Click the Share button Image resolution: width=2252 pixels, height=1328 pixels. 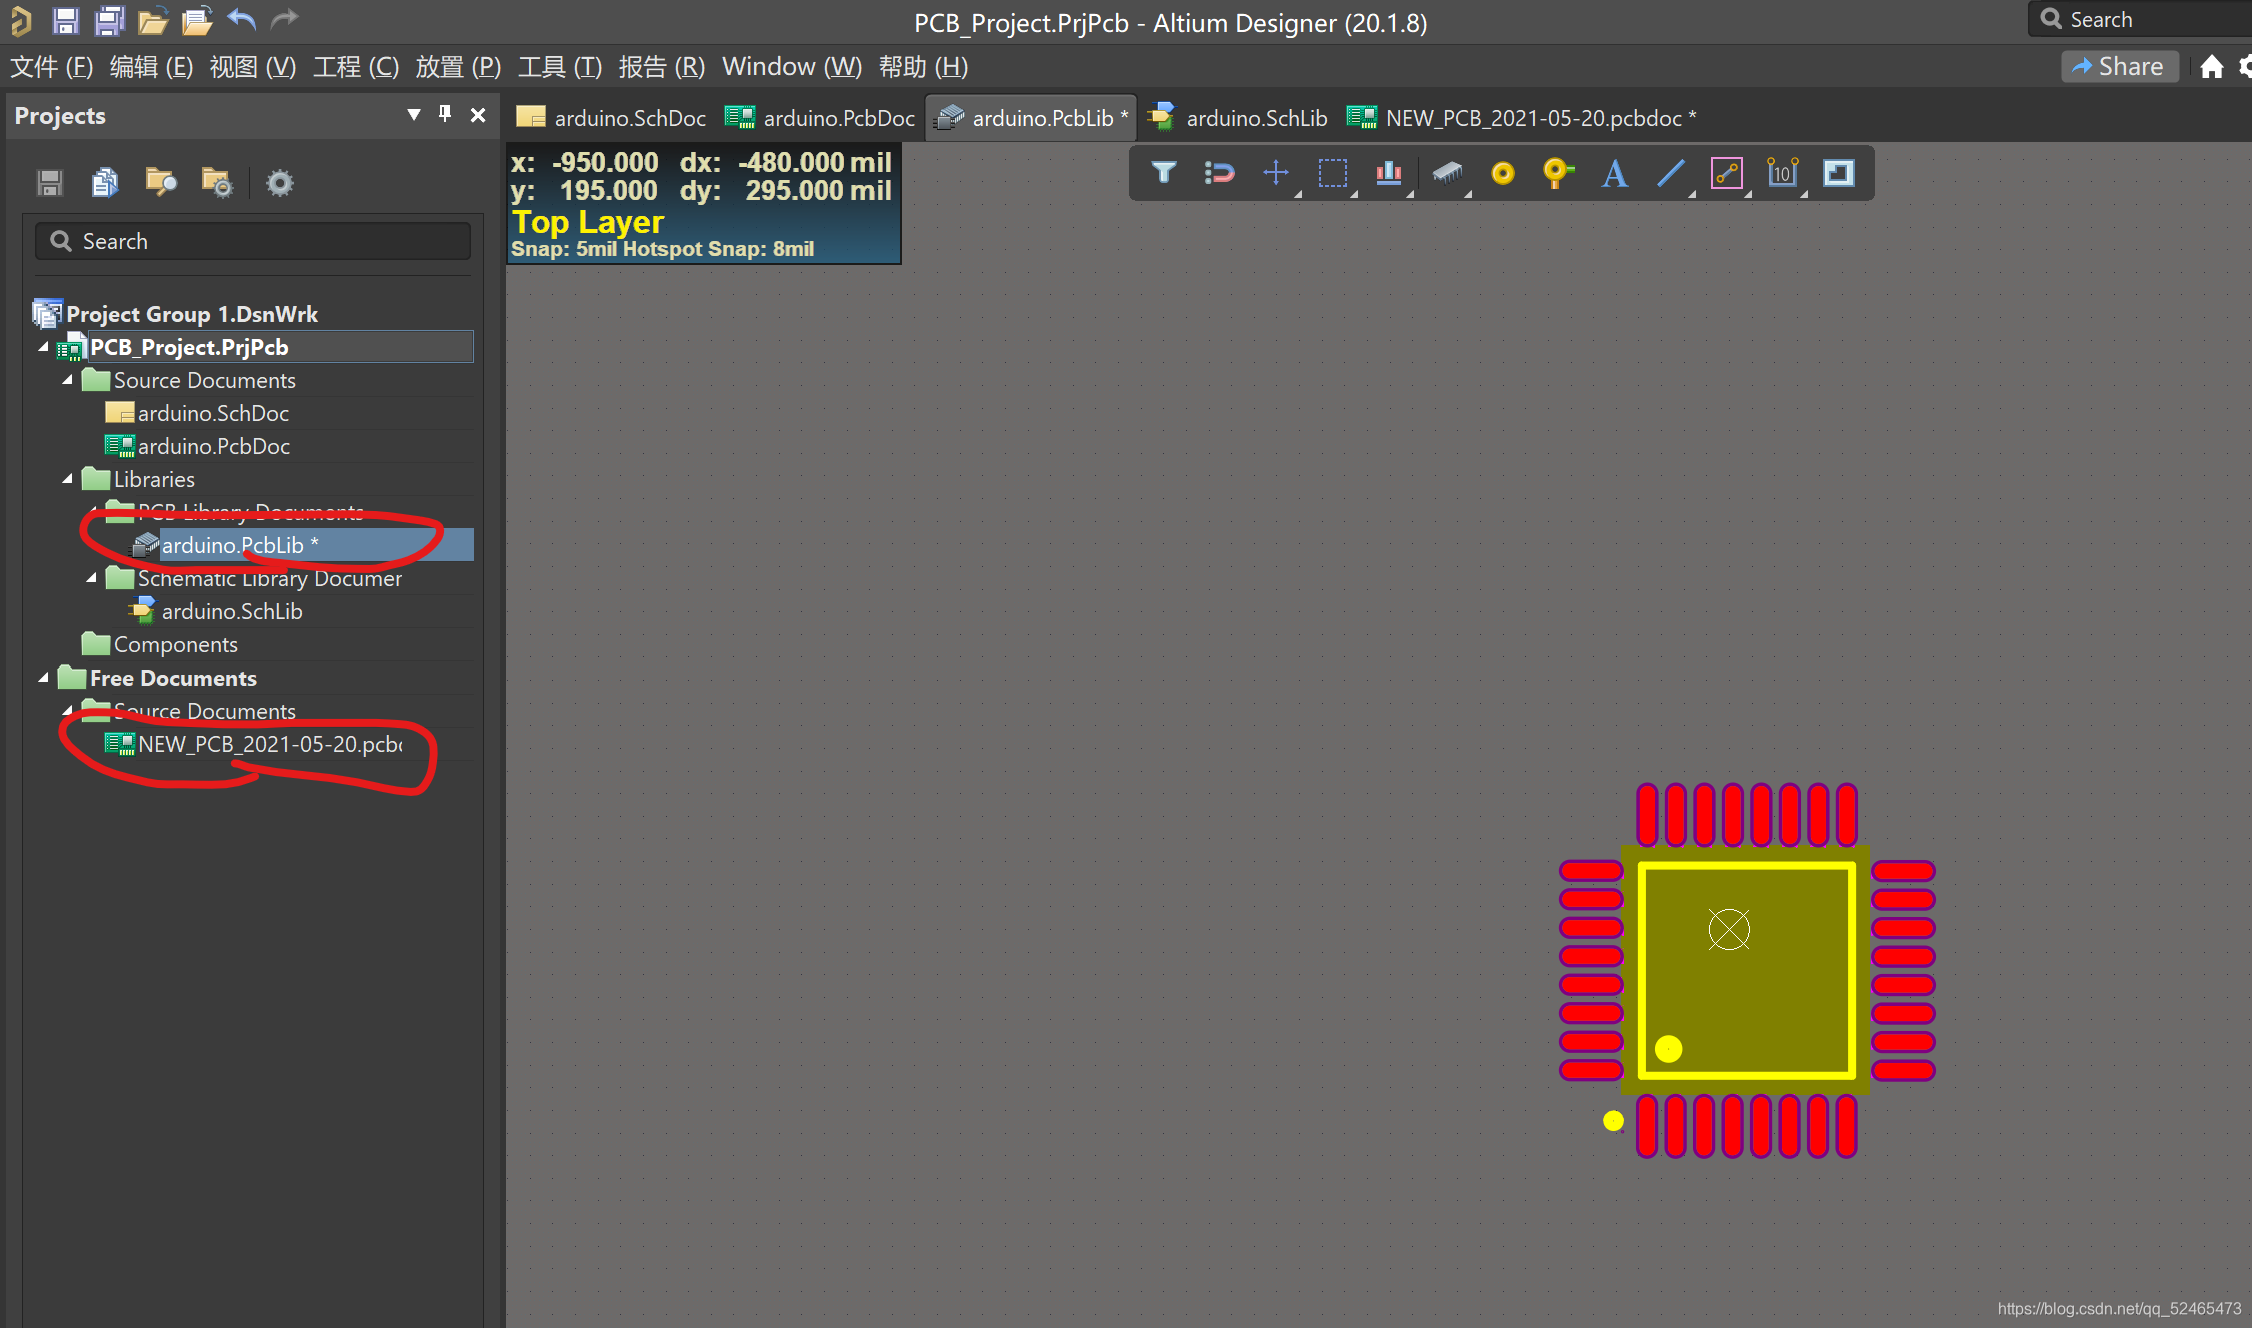[x=2119, y=67]
